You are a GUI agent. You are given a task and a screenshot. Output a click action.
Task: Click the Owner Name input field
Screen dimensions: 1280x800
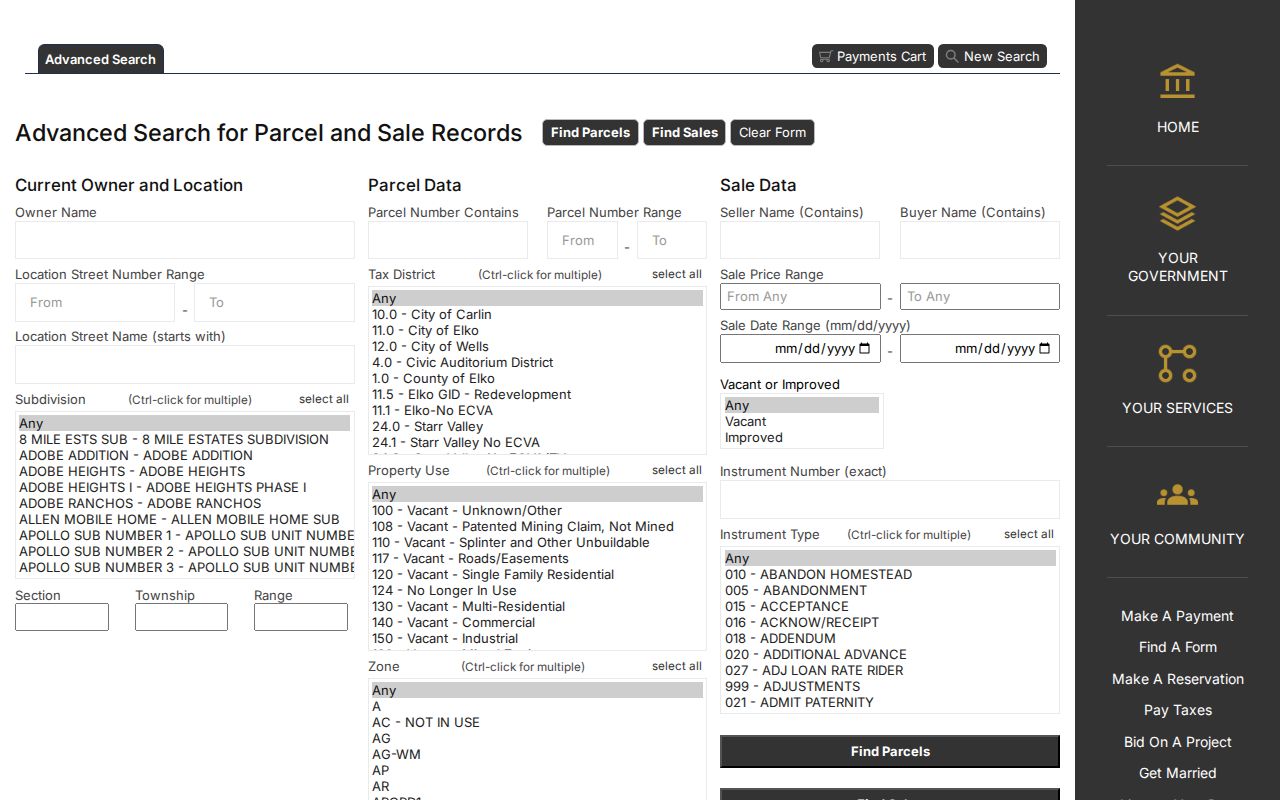click(185, 240)
